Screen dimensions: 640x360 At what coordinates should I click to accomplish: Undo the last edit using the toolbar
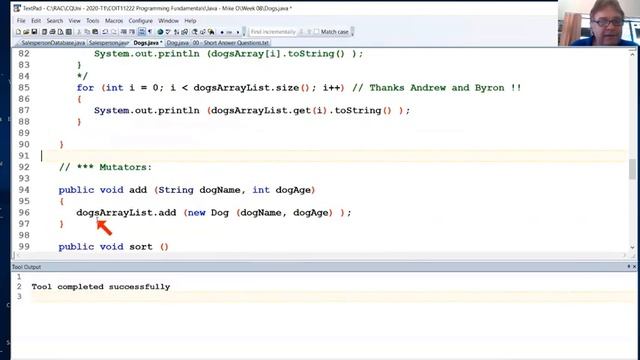click(104, 32)
